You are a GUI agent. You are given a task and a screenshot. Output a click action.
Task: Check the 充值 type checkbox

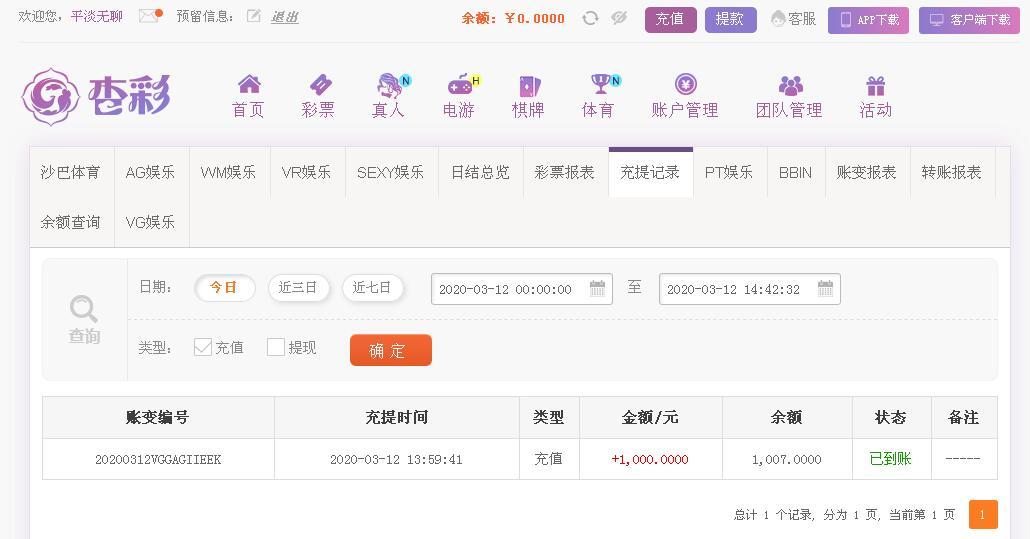203,347
